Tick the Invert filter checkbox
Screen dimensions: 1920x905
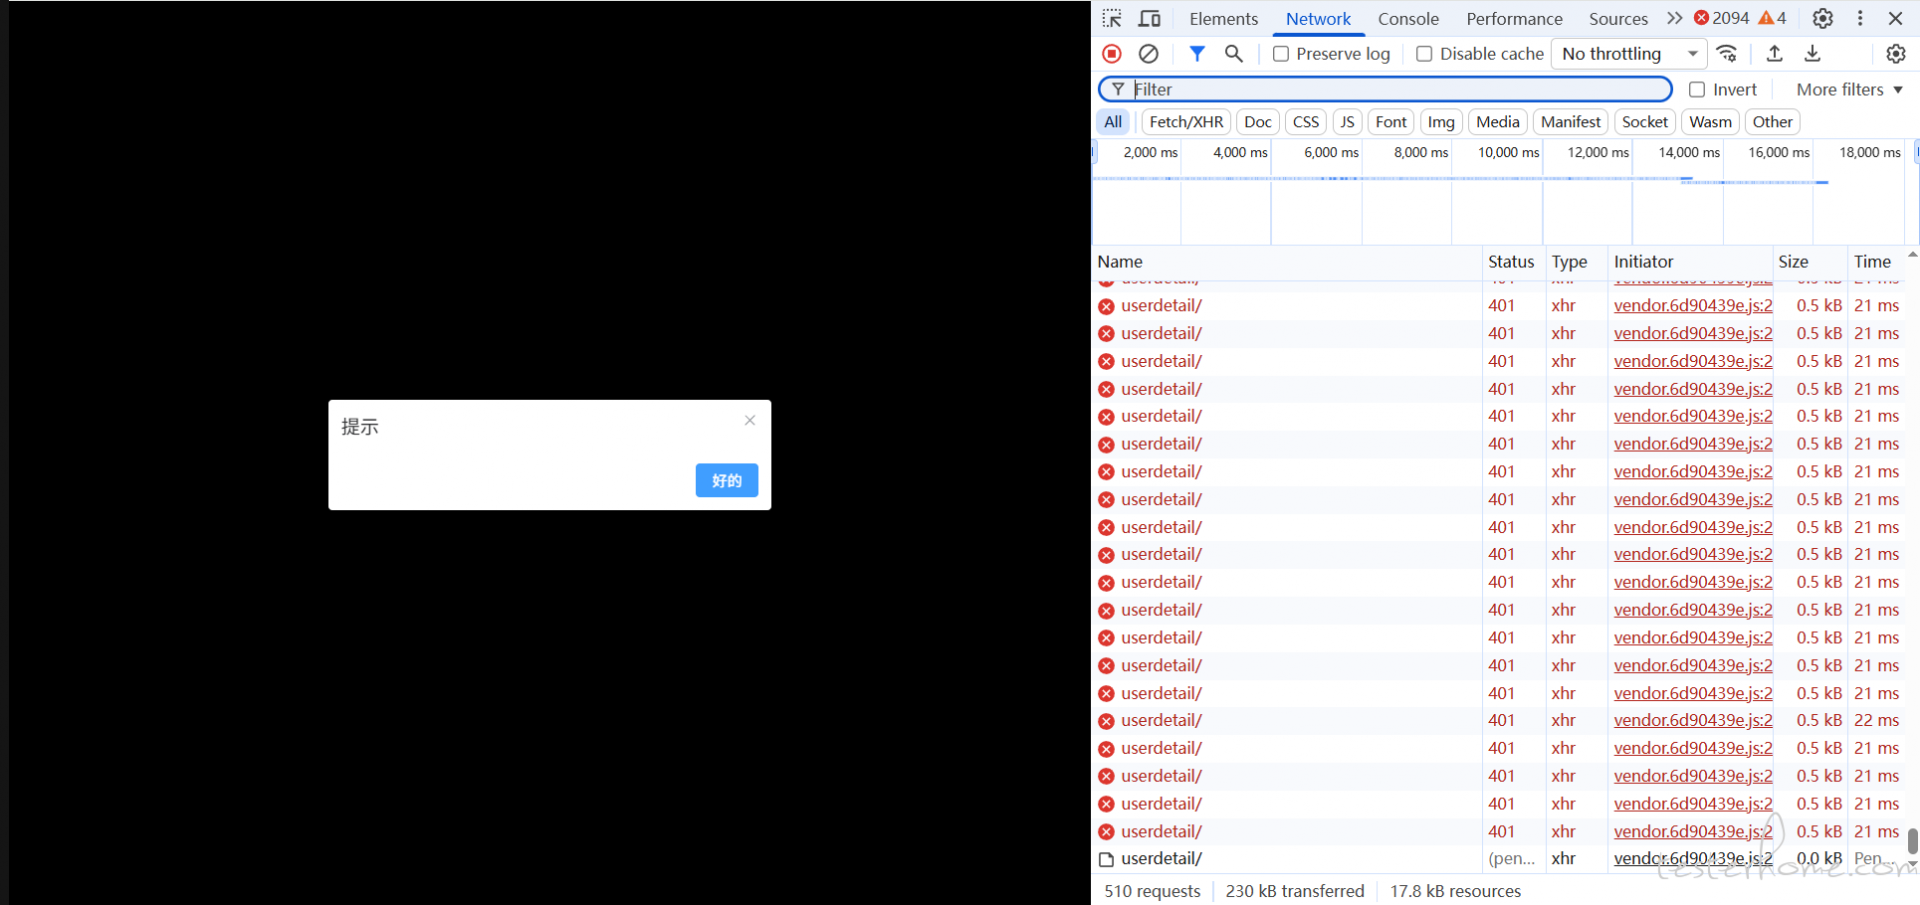[x=1697, y=90]
